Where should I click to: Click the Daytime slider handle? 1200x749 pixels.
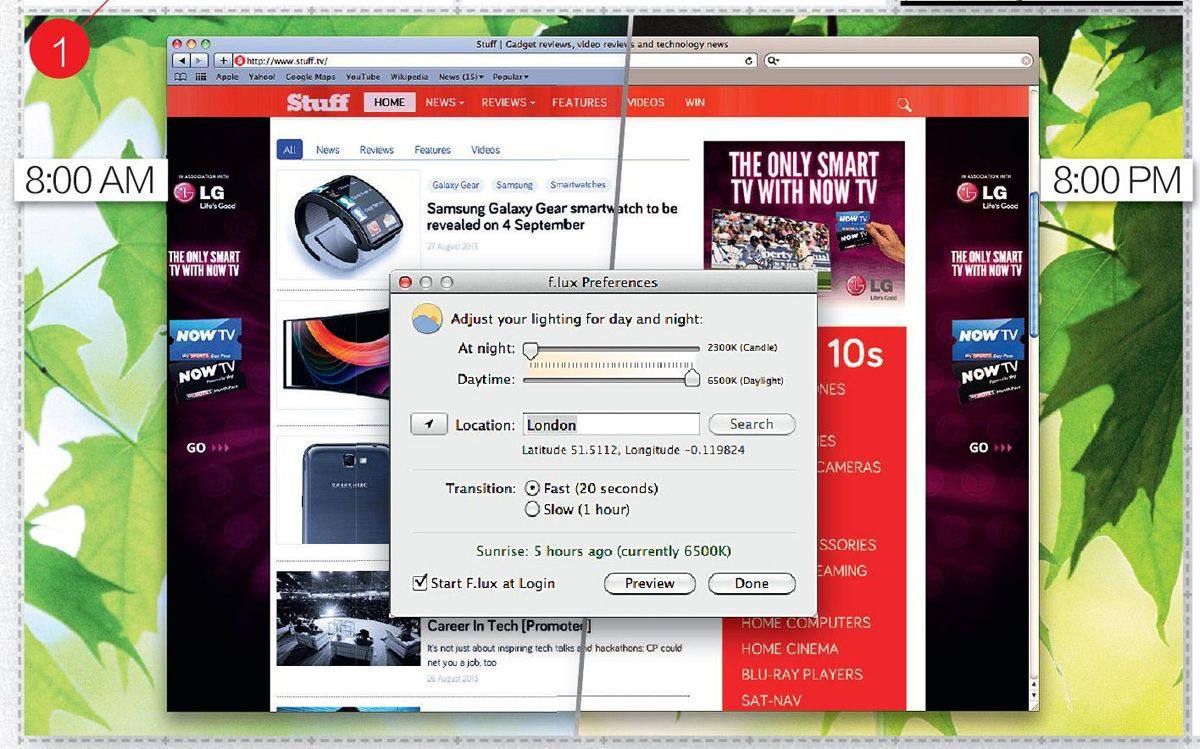[x=691, y=378]
